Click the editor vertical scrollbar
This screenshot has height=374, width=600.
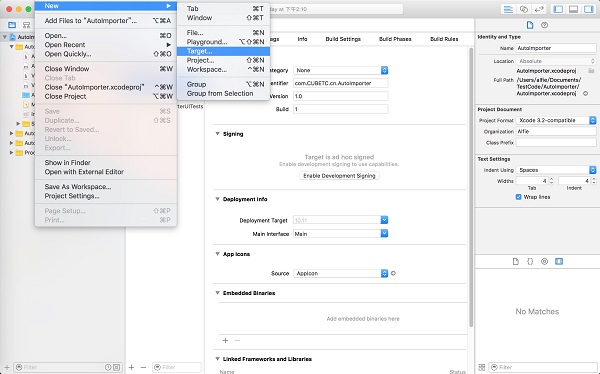point(471,187)
